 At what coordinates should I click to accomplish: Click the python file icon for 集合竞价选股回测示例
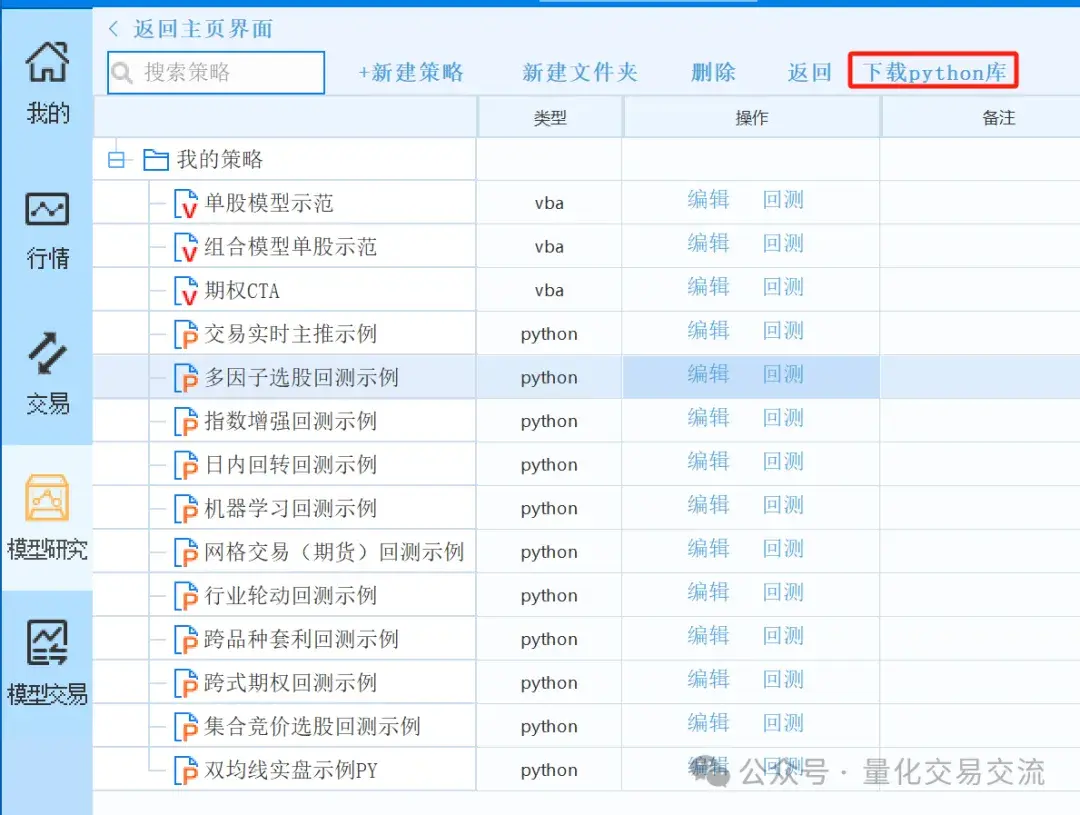186,727
